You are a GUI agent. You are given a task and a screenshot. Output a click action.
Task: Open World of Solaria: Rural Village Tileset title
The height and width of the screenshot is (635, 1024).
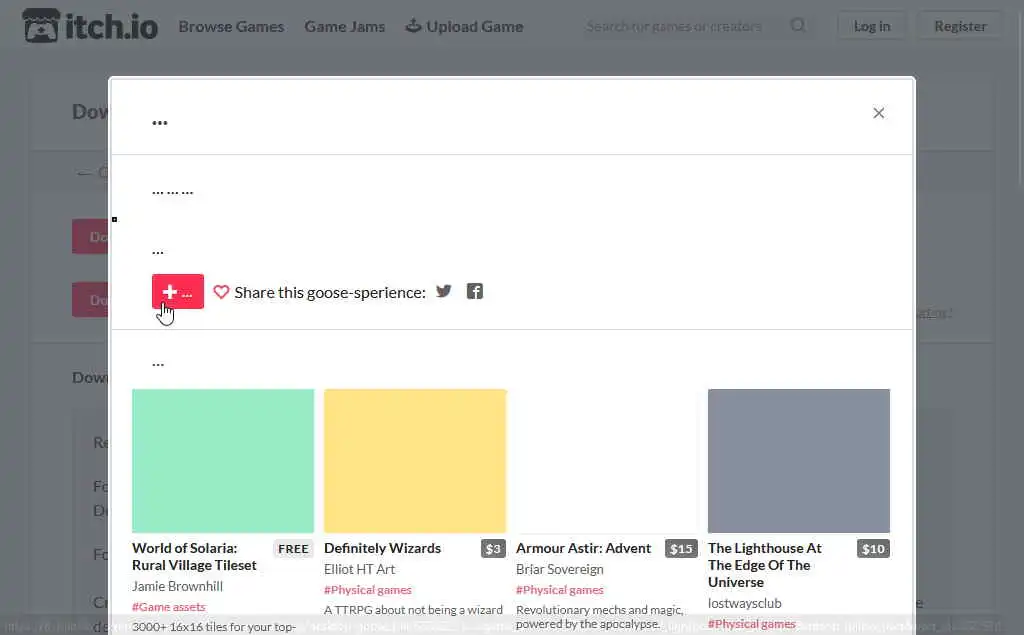tap(194, 557)
